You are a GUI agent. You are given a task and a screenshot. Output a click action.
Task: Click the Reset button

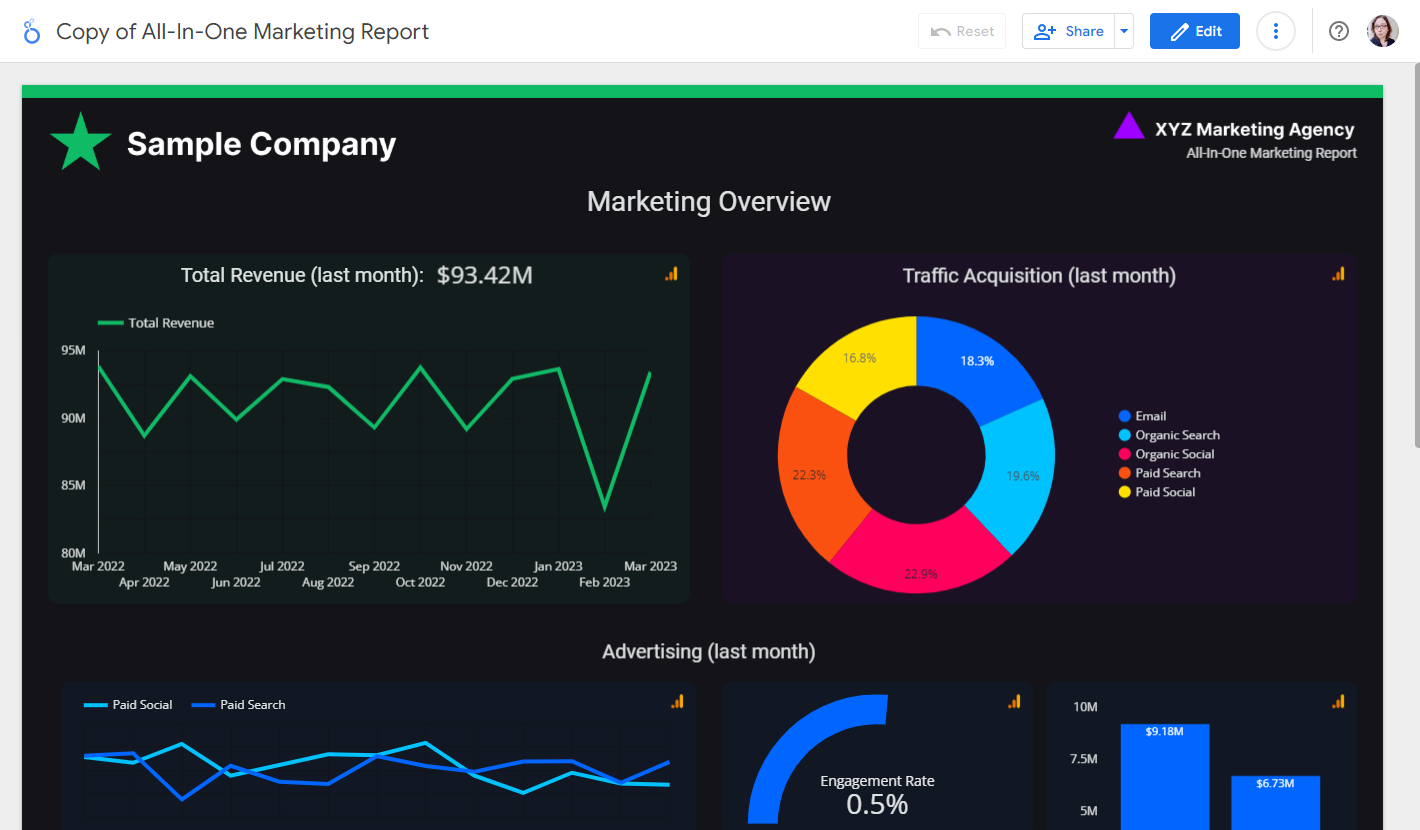coord(962,31)
